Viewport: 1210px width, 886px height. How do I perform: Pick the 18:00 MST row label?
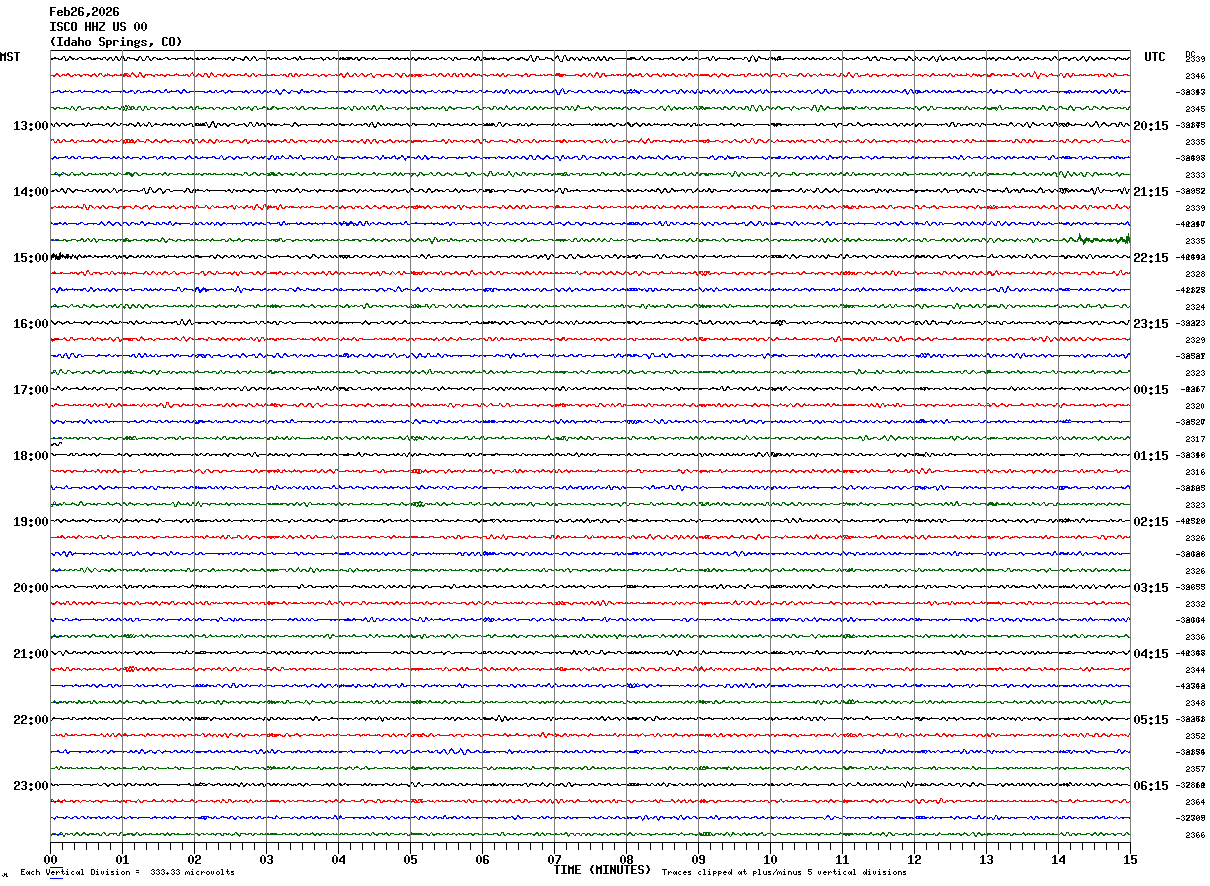pyautogui.click(x=30, y=456)
